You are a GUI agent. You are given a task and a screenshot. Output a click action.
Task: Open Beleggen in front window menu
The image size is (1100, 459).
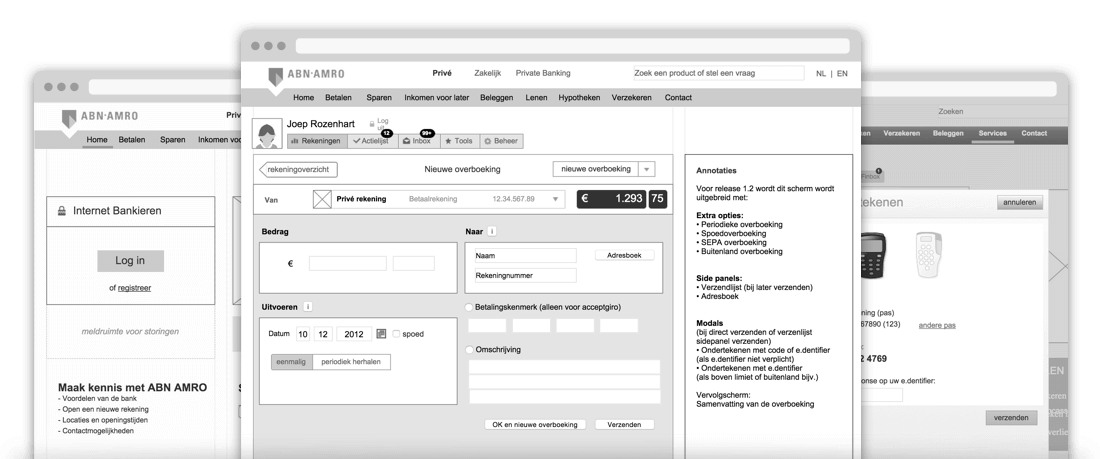point(497,98)
